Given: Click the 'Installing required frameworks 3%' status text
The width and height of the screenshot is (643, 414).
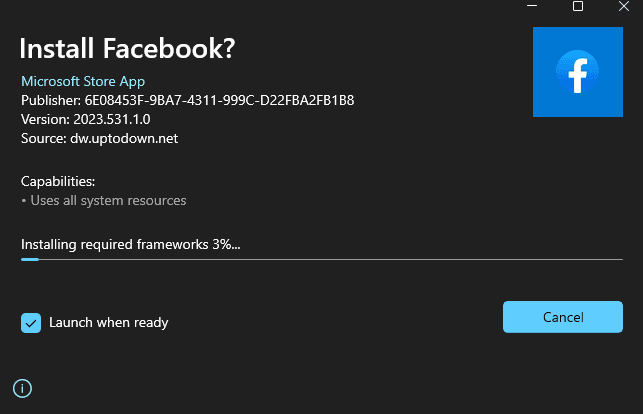Looking at the screenshot, I should [130, 244].
